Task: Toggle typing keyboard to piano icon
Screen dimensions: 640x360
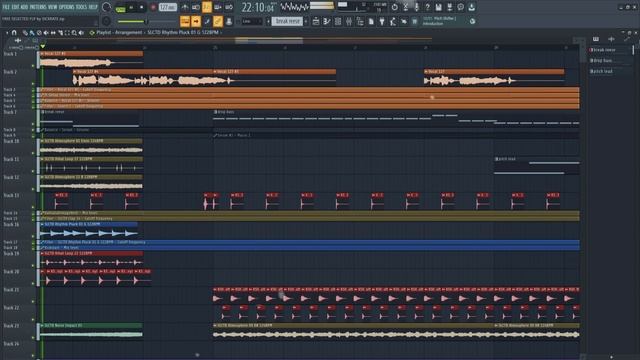Action: (x=185, y=21)
